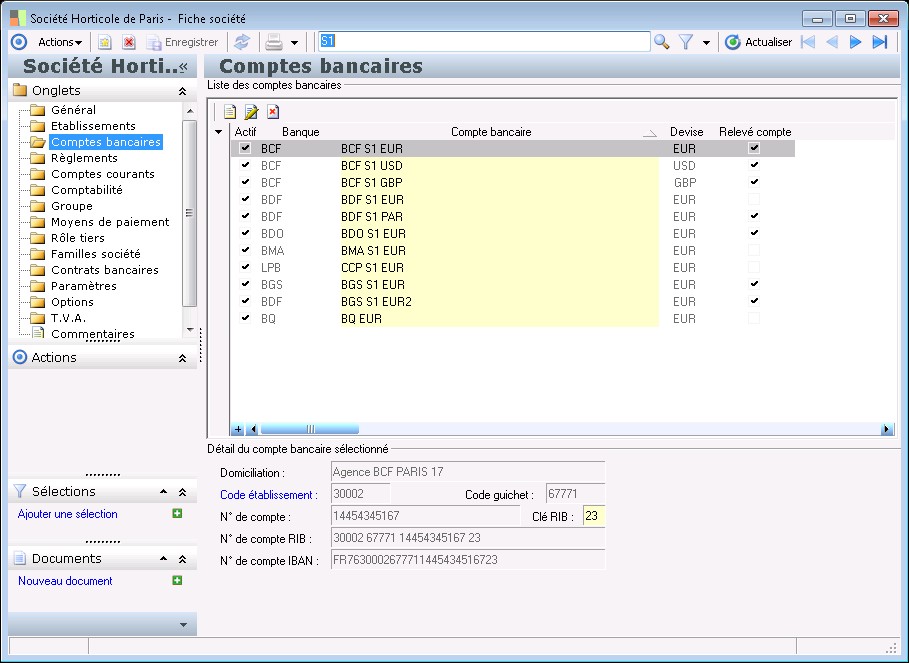This screenshot has width=909, height=663.
Task: Click the print icon in toolbar
Action: 273,42
